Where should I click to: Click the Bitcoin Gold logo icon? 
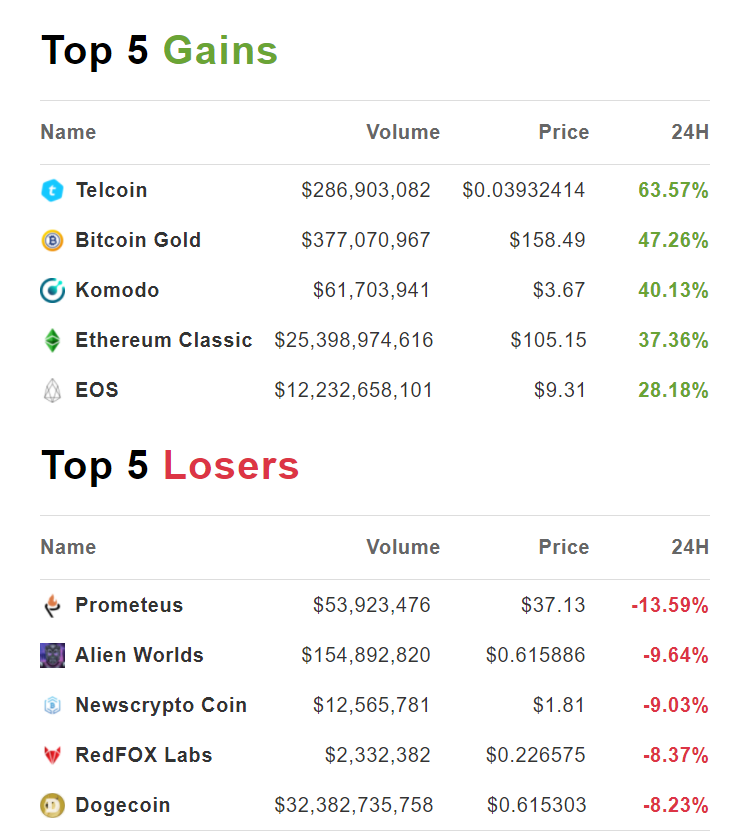tap(52, 240)
